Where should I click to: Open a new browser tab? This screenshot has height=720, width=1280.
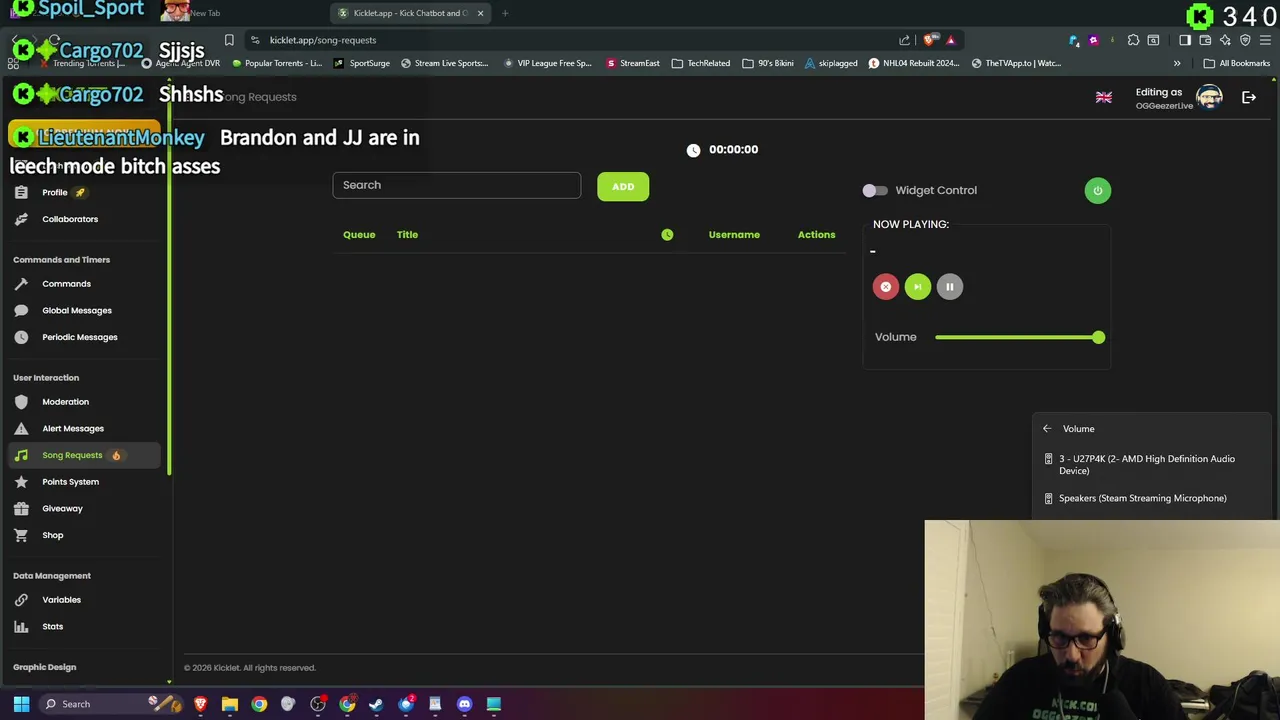point(505,13)
